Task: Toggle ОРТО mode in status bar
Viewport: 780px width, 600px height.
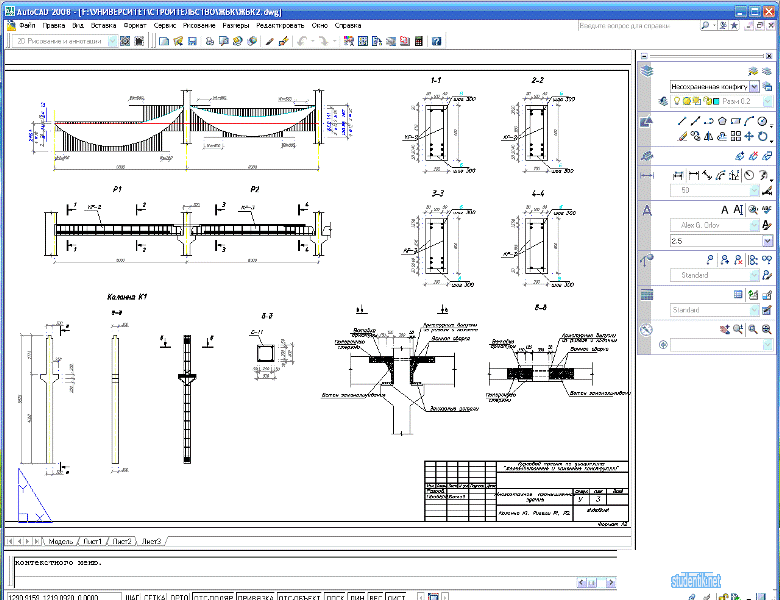Action: (x=180, y=597)
